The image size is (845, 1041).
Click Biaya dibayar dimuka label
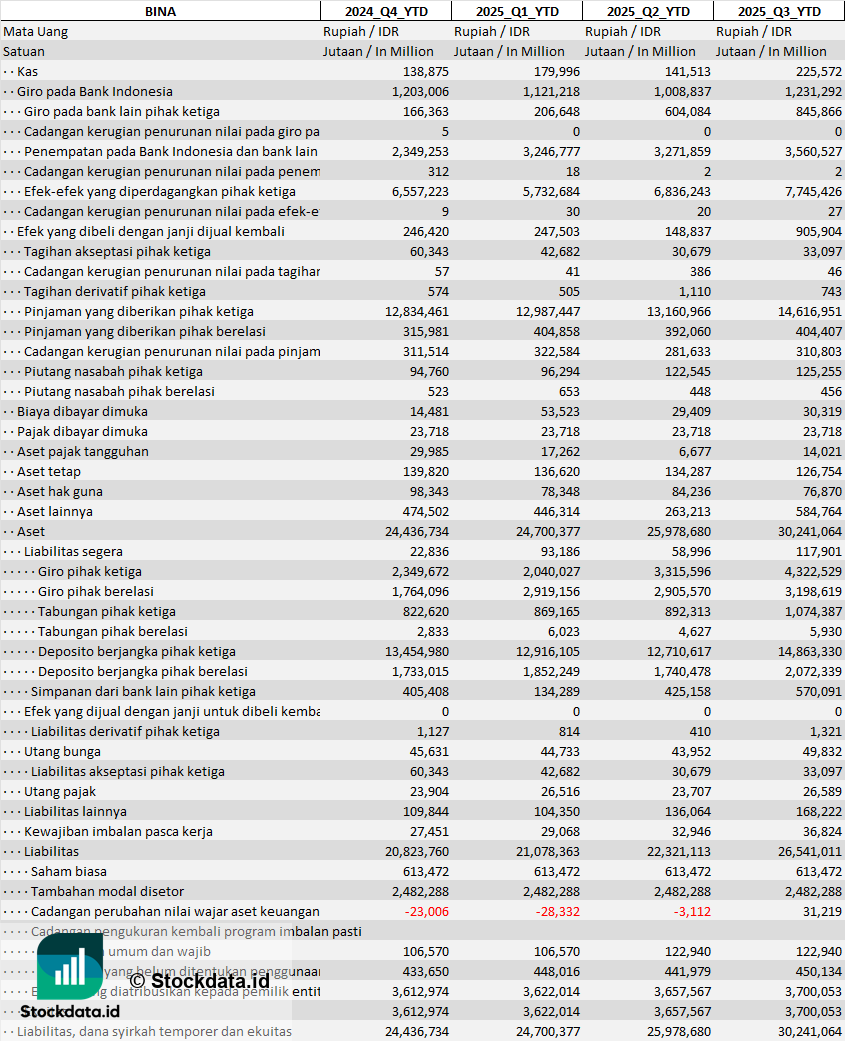click(82, 412)
